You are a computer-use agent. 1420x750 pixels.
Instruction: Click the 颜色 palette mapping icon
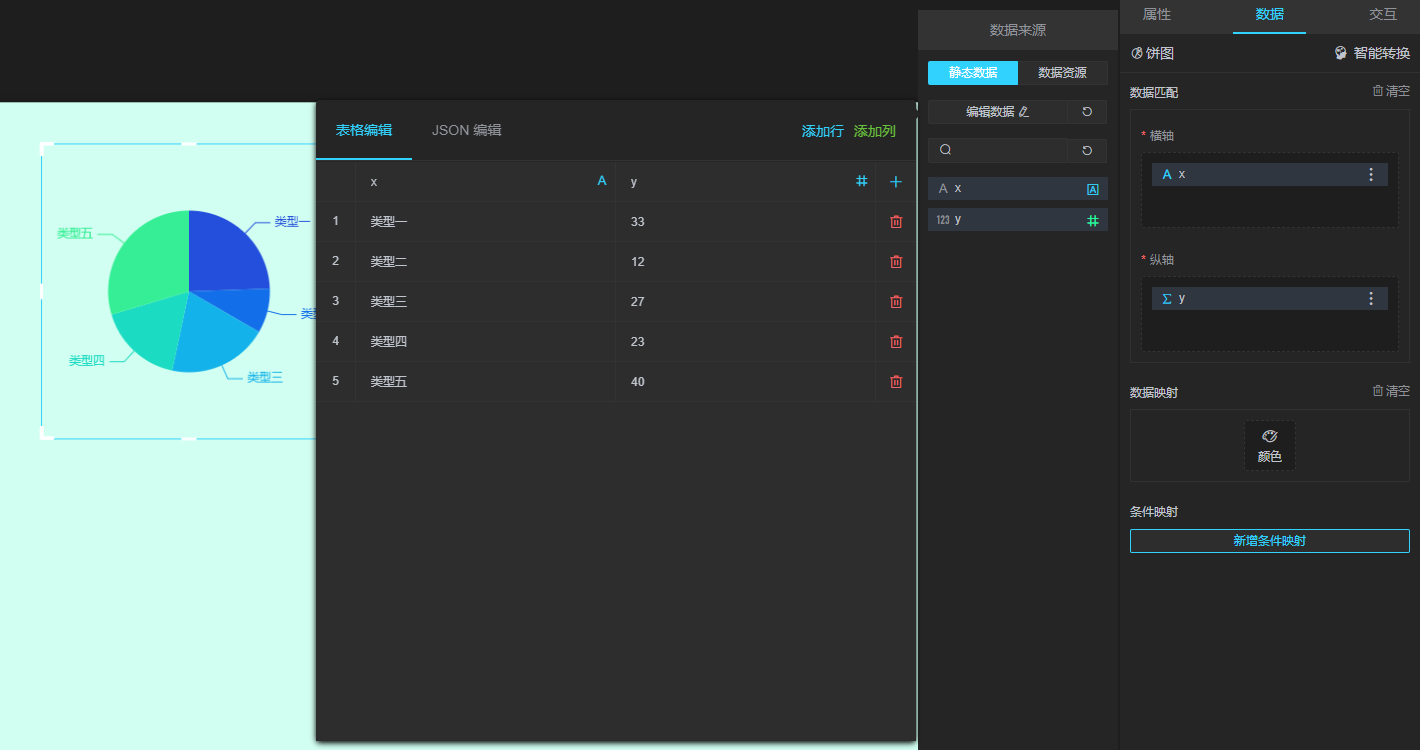coord(1270,437)
